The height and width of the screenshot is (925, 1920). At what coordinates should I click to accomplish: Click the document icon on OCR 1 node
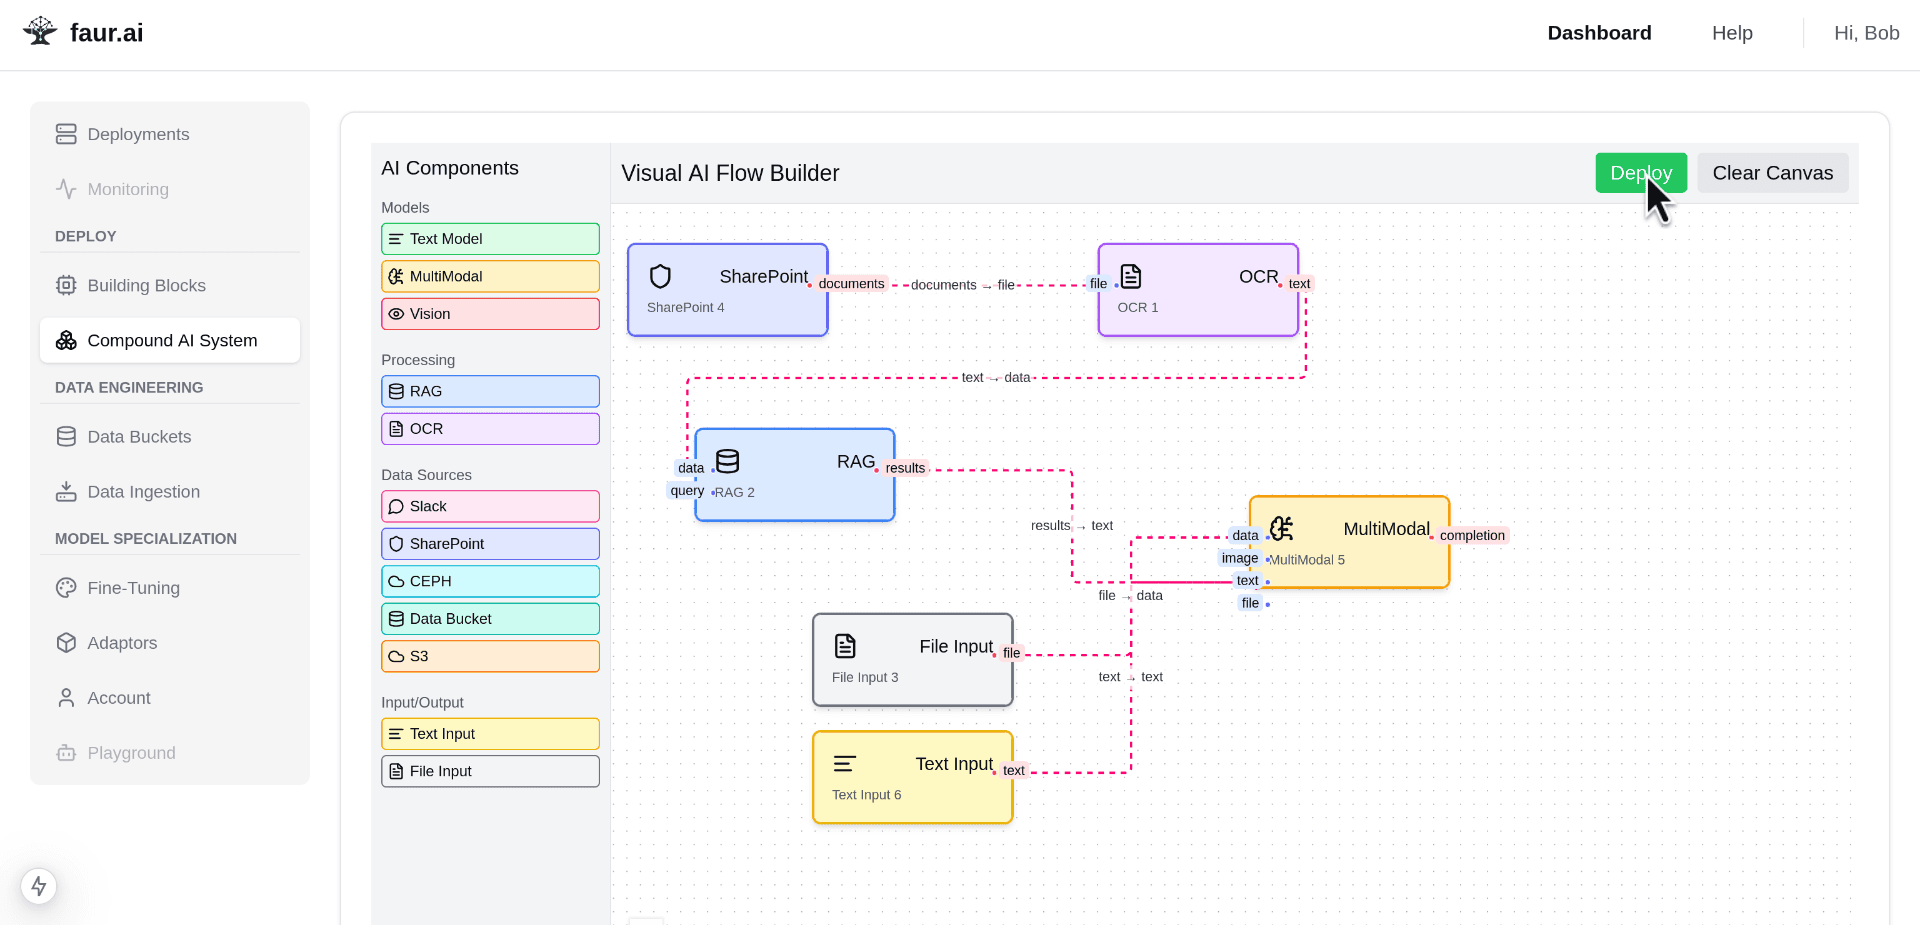(x=1131, y=276)
